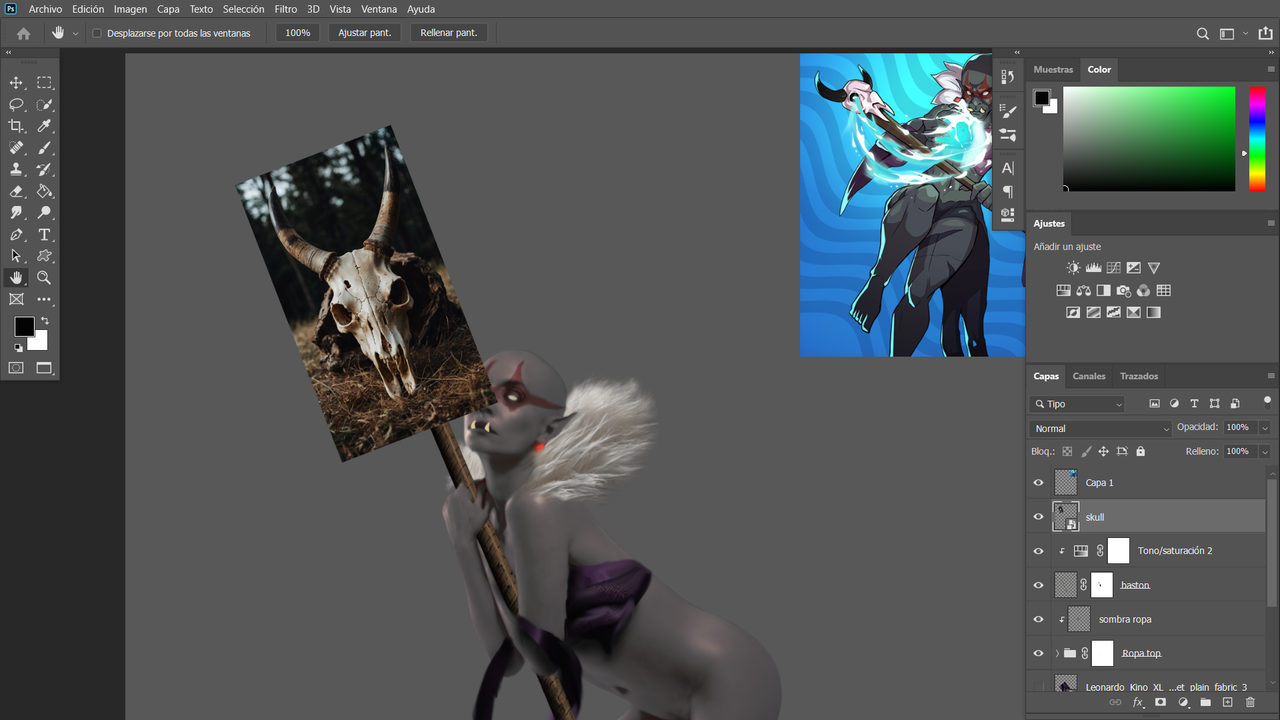The width and height of the screenshot is (1280, 720).
Task: Select the Clone Stamp tool
Action: [x=16, y=170]
